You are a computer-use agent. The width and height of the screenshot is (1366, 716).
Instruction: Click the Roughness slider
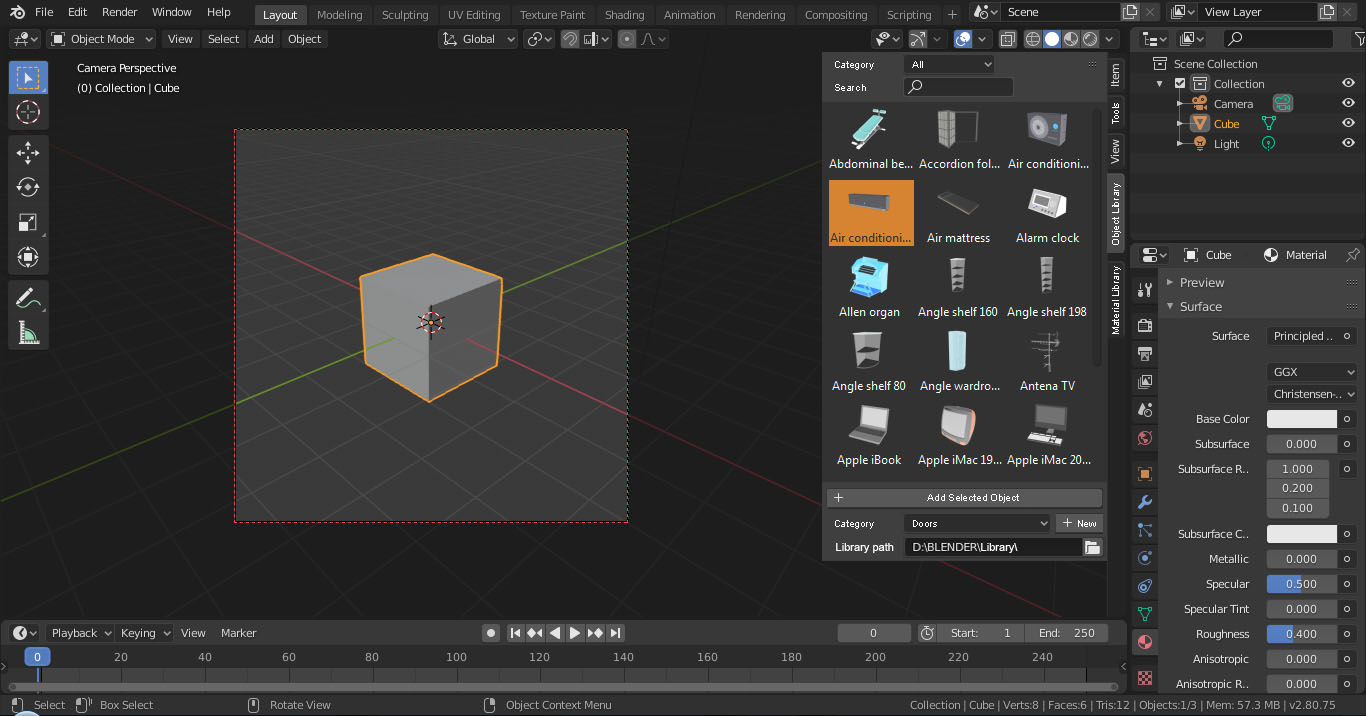pyautogui.click(x=1302, y=634)
